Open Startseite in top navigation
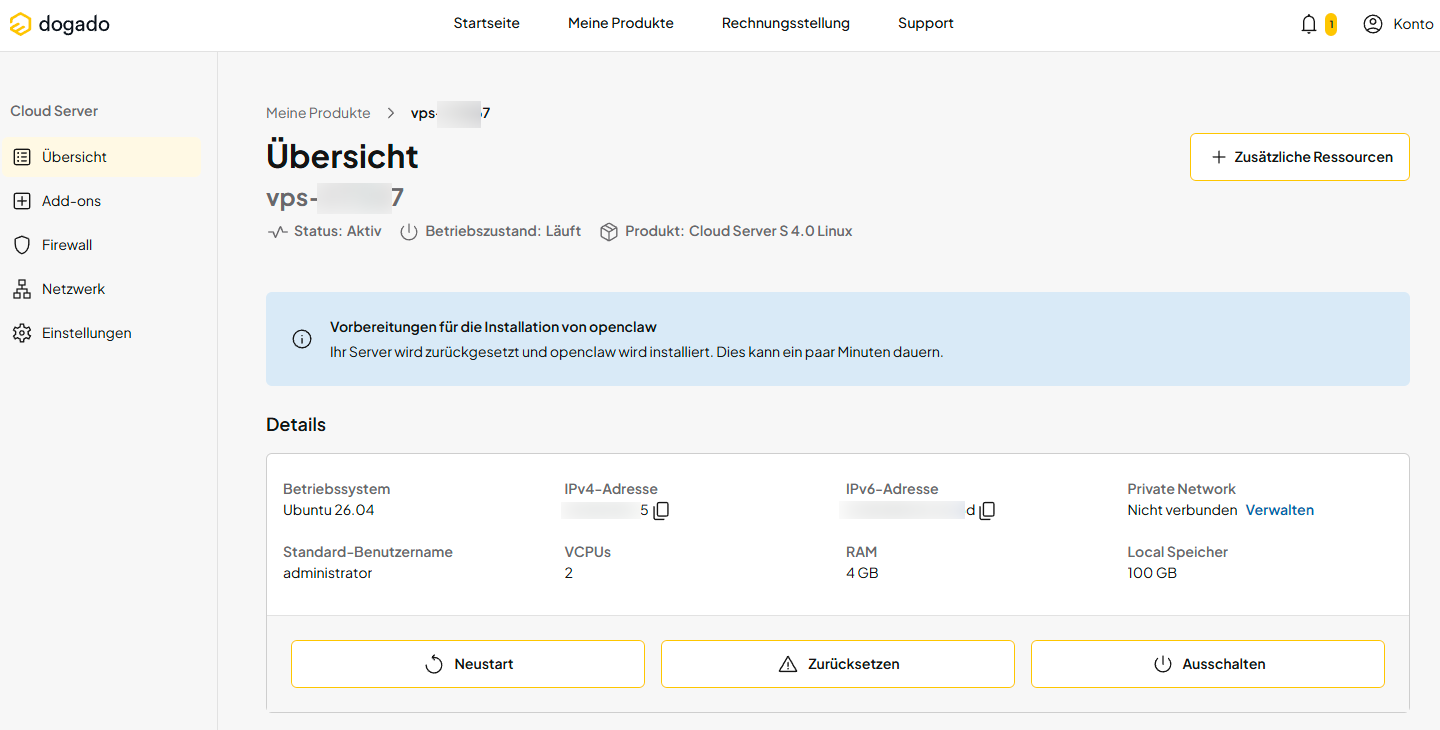The height and width of the screenshot is (730, 1440). [x=486, y=23]
